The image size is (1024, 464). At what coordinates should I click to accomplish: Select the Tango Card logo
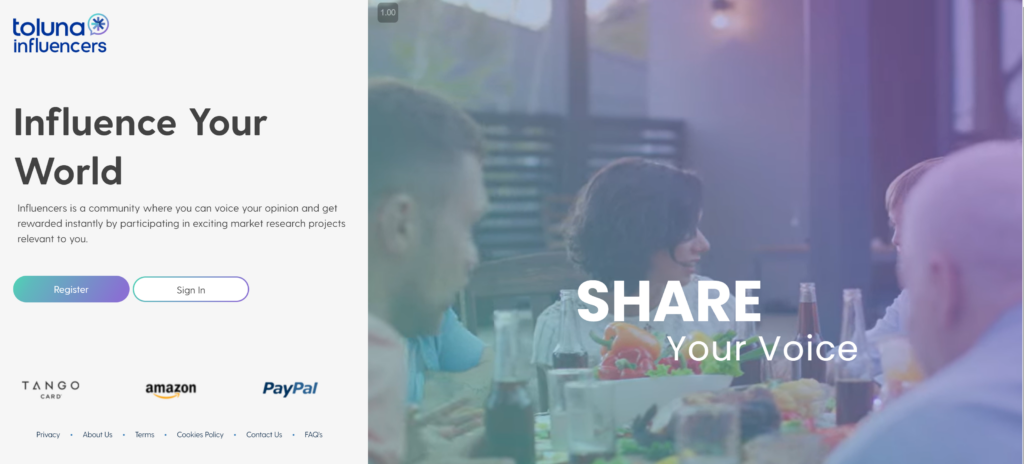point(50,389)
